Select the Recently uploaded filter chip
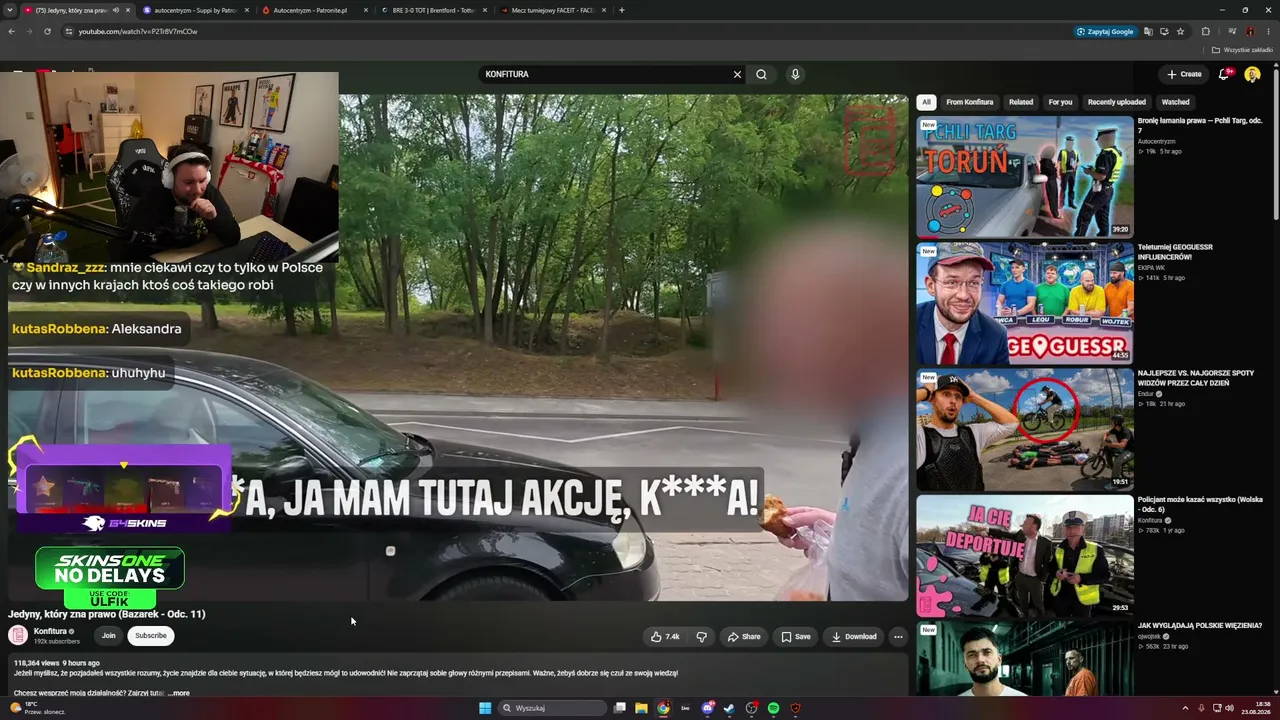This screenshot has width=1280, height=720. [x=1117, y=102]
